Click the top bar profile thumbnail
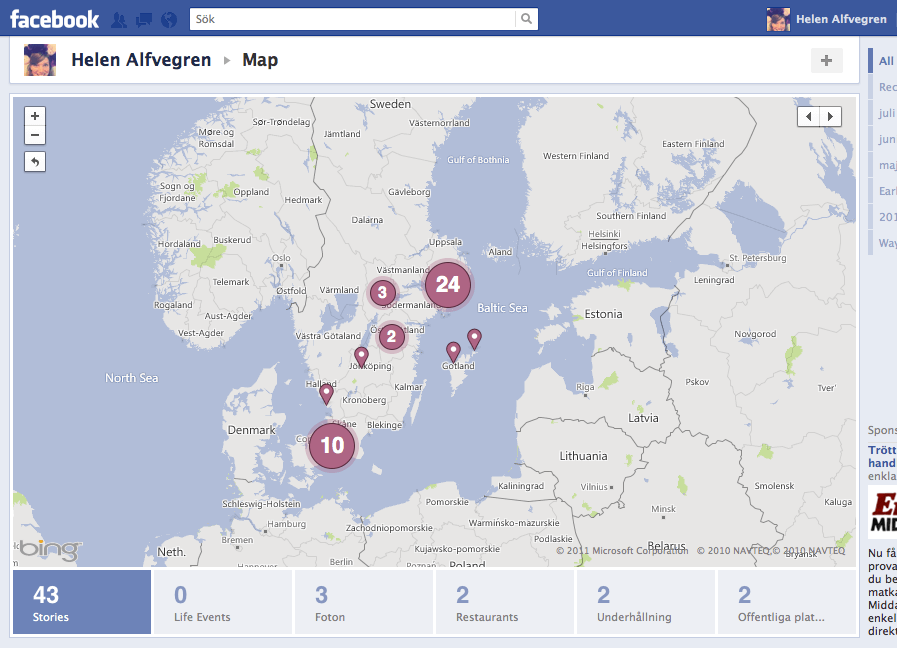The height and width of the screenshot is (648, 897). (778, 19)
